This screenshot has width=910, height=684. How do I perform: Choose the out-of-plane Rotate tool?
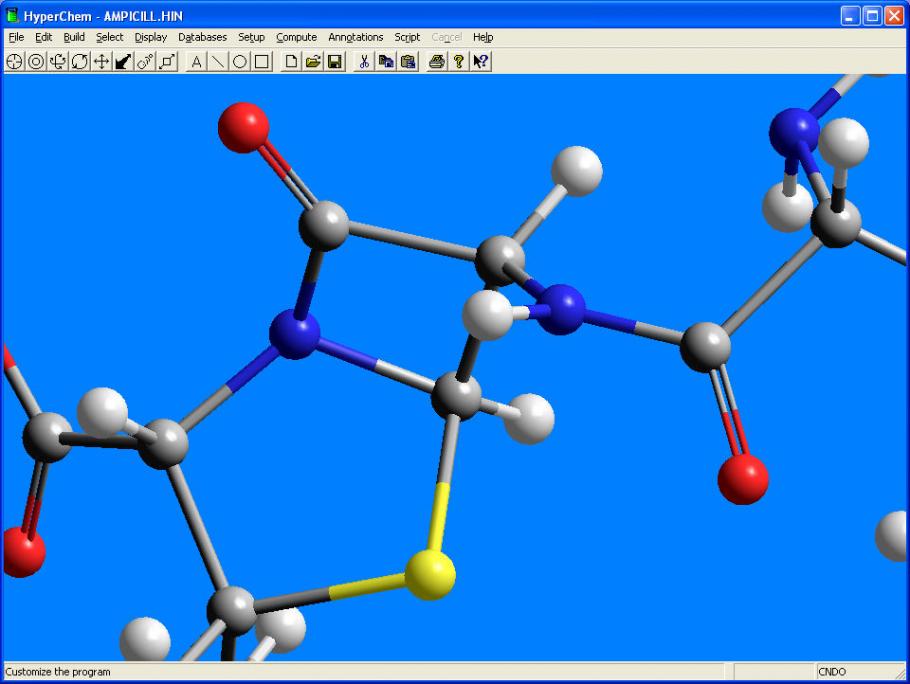(57, 61)
